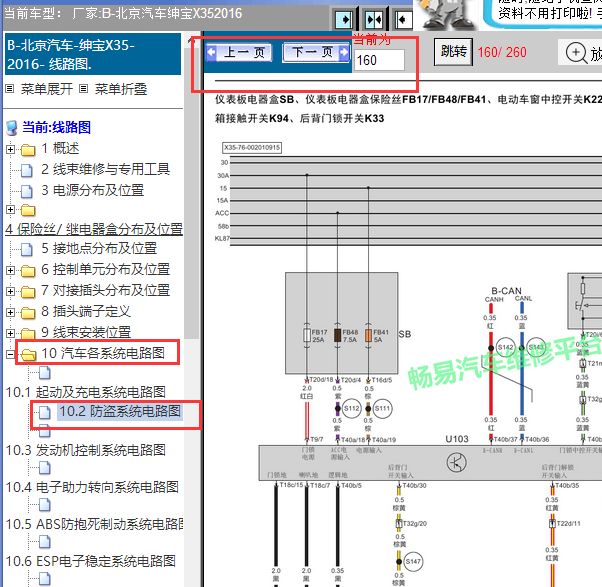Open 10.4 电子助力转向系统电路图

coord(92,487)
